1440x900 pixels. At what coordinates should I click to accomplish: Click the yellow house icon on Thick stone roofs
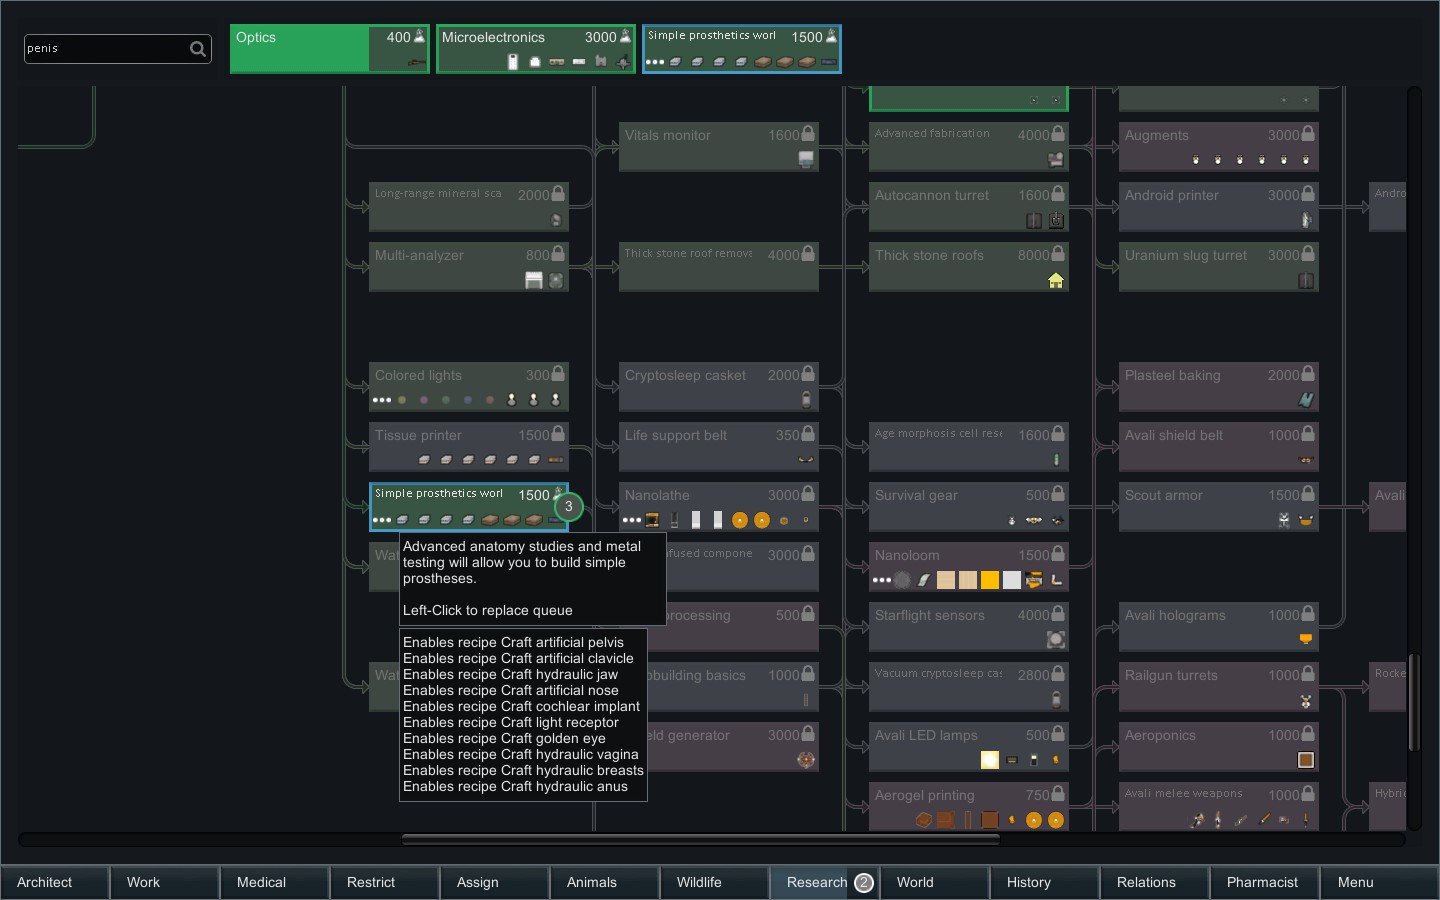(x=1056, y=281)
